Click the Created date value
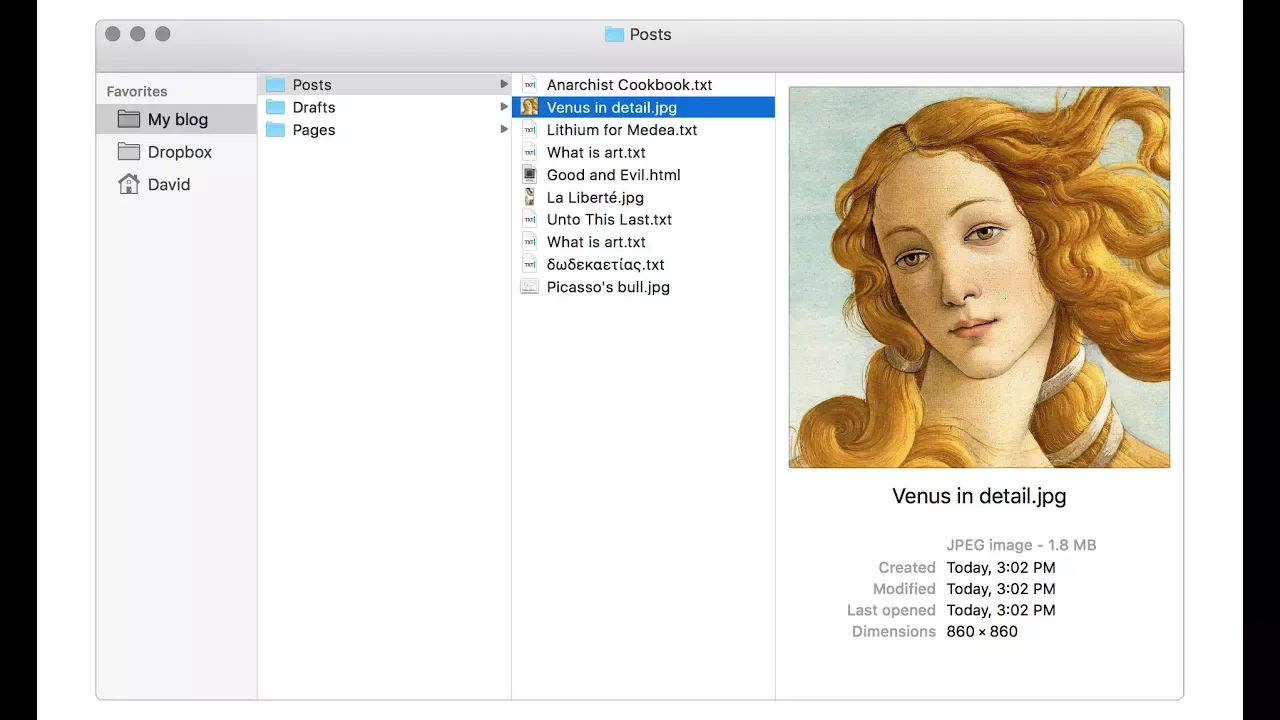 pos(1001,567)
